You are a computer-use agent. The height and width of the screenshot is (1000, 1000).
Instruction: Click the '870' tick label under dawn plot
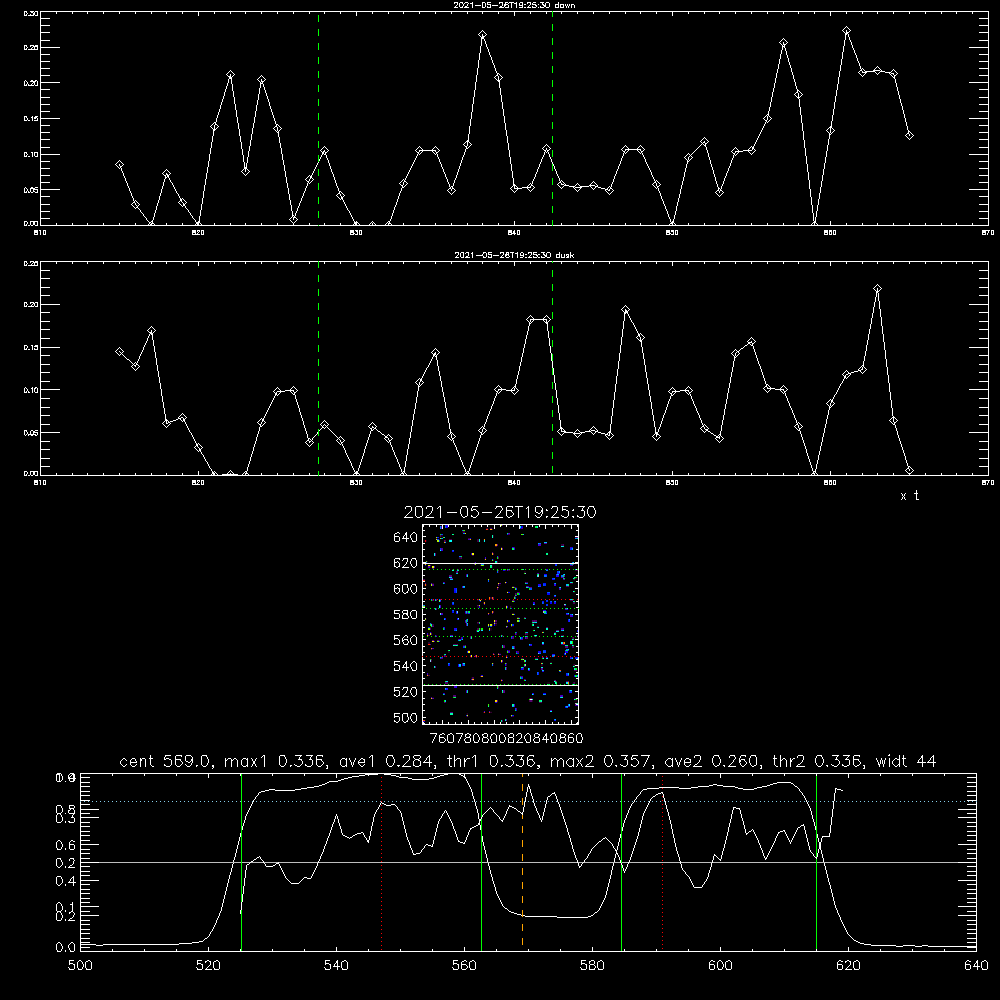988,233
